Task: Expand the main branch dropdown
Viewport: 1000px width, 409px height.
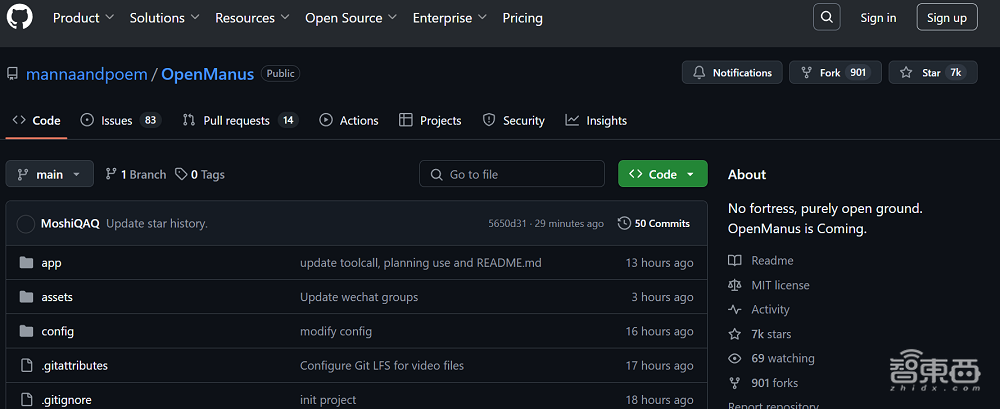Action: [49, 174]
